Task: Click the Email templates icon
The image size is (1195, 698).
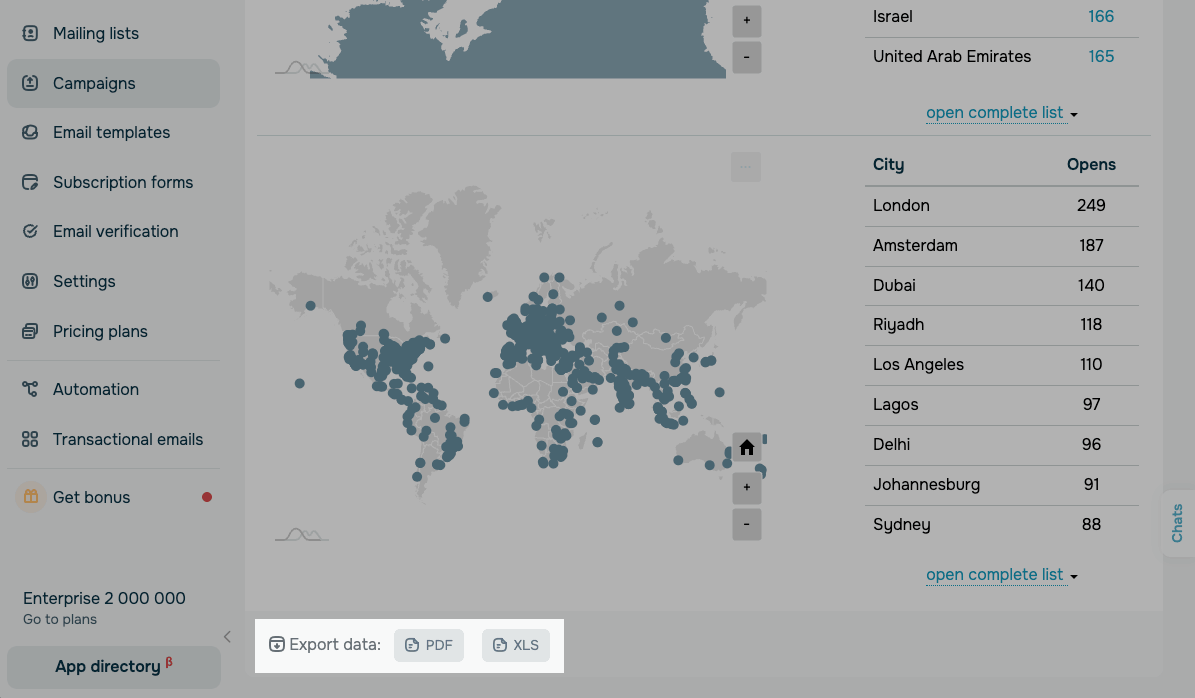Action: (x=30, y=133)
